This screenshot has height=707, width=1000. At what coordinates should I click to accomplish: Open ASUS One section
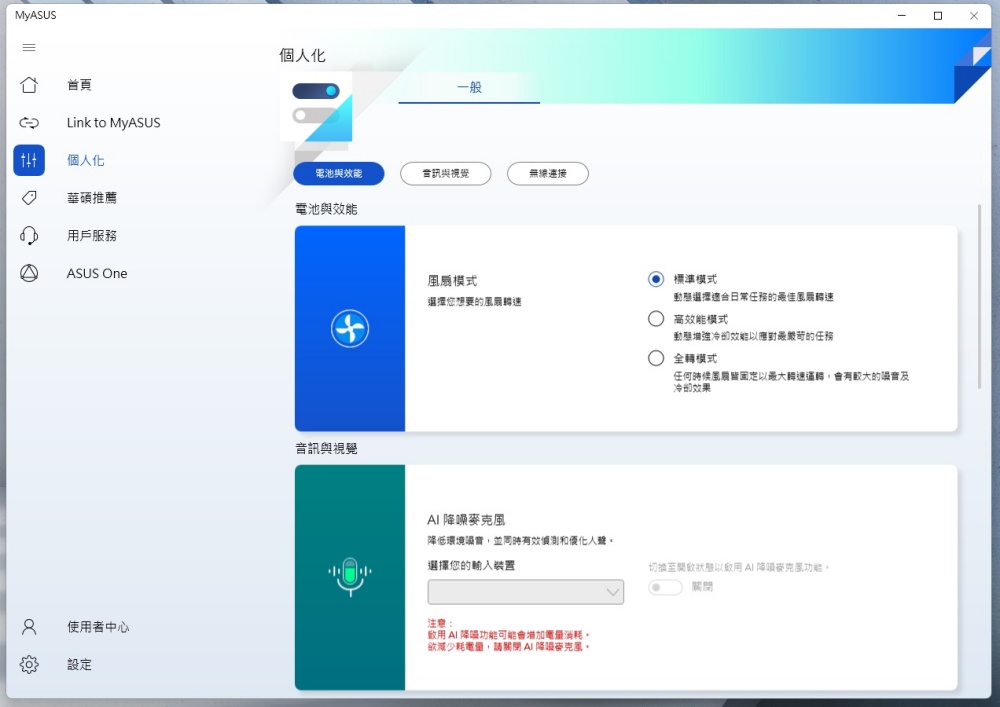pos(97,273)
